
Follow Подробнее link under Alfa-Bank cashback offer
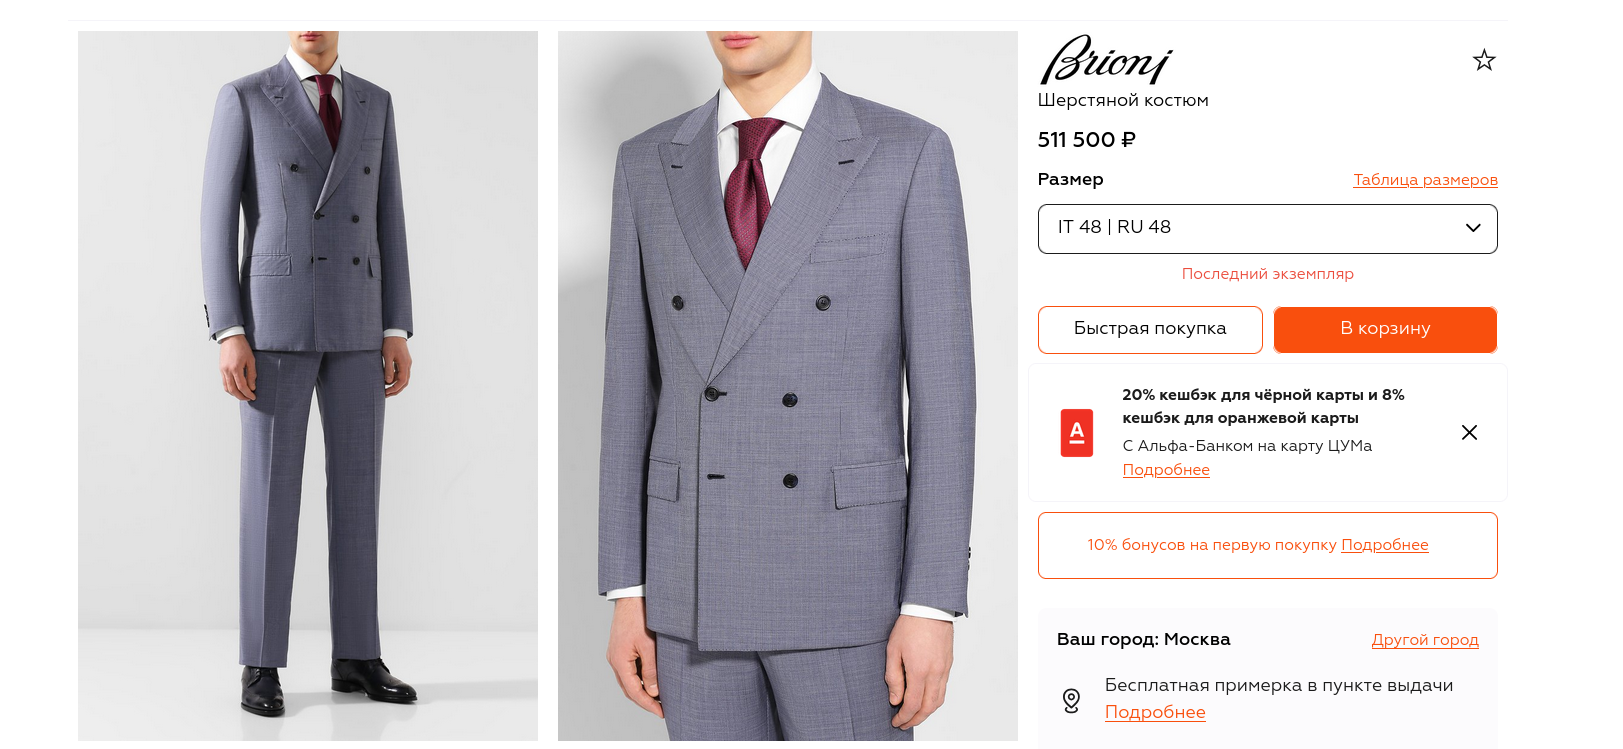point(1166,470)
